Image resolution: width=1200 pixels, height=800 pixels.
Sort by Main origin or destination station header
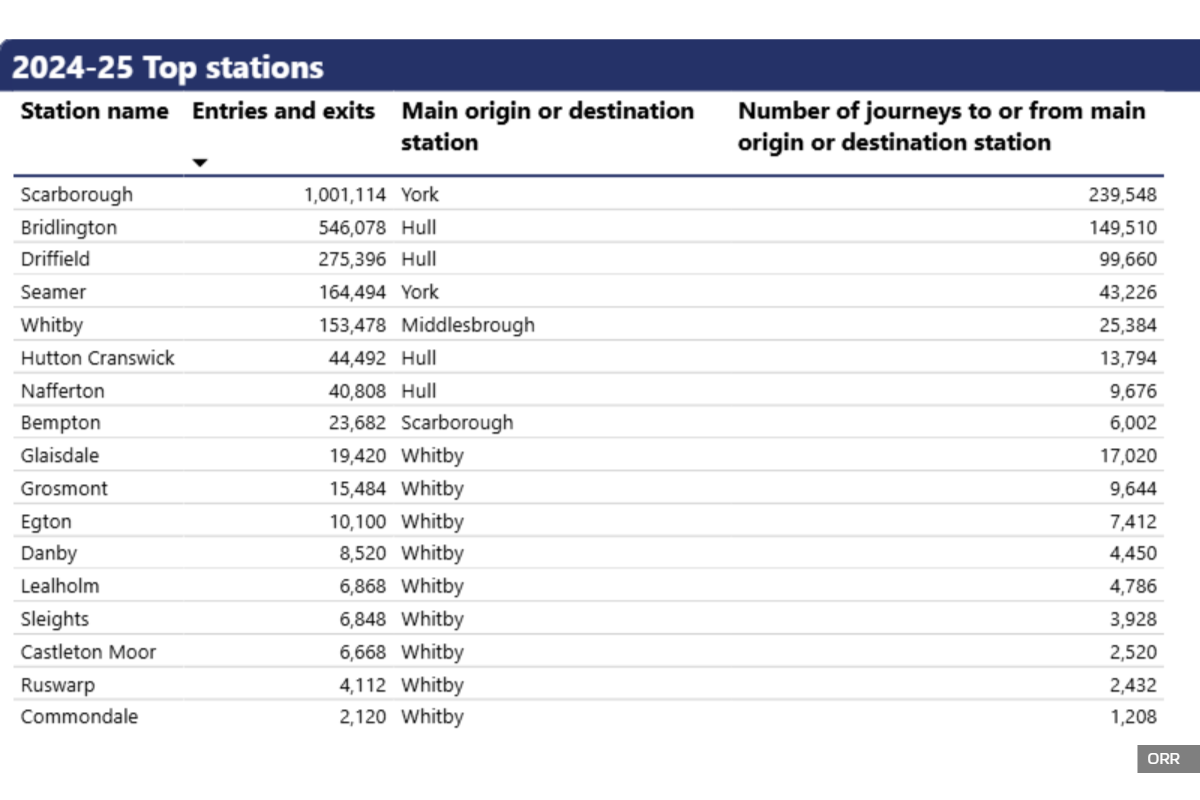coord(547,126)
